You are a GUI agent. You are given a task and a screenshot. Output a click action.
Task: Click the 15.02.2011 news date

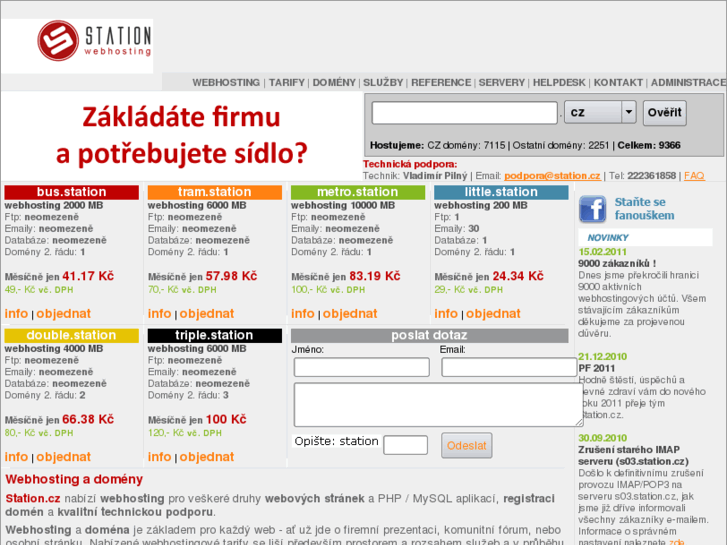pos(602,252)
